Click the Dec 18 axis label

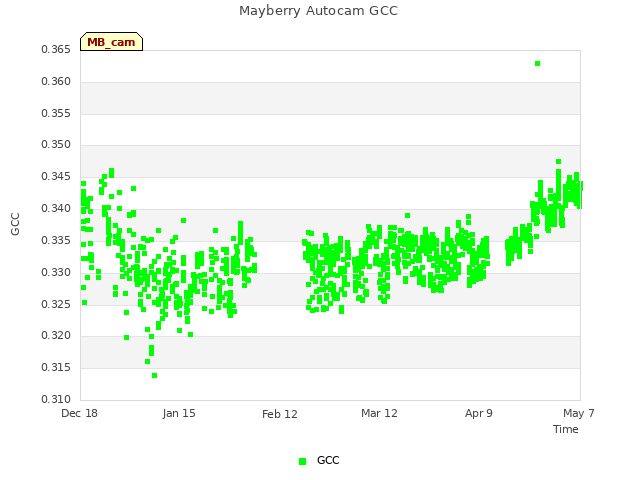[79, 413]
